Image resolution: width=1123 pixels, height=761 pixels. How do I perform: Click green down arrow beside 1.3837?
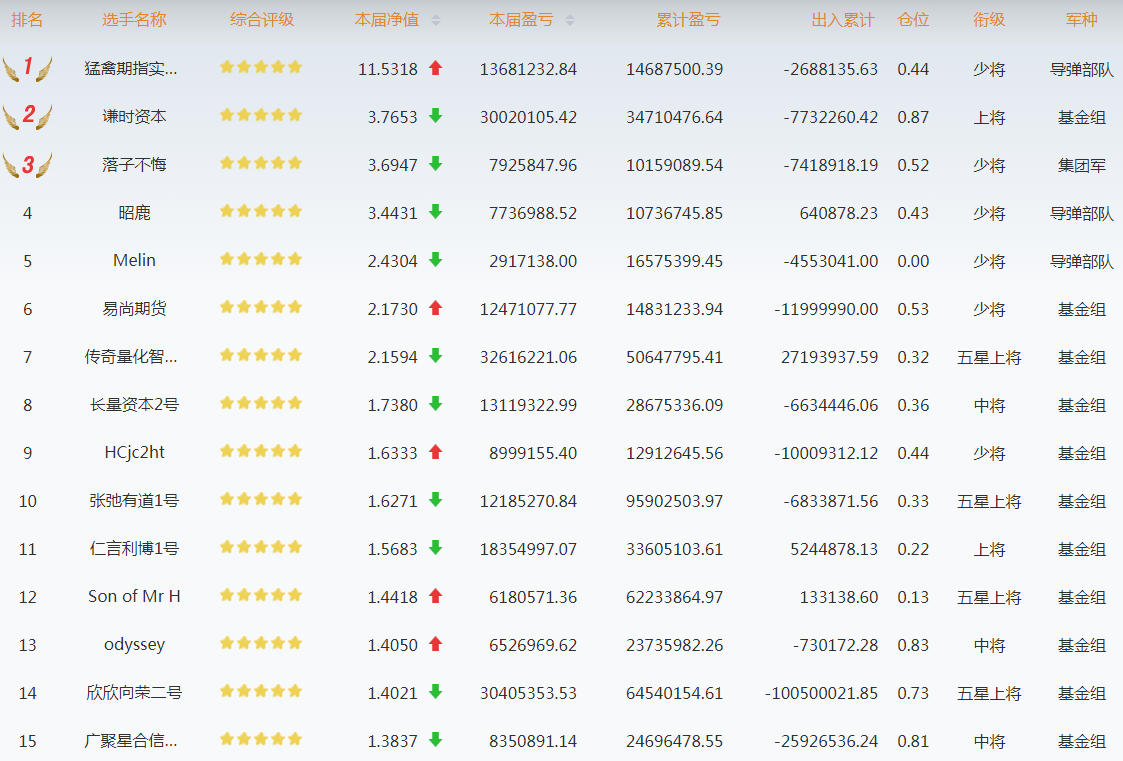coord(435,740)
